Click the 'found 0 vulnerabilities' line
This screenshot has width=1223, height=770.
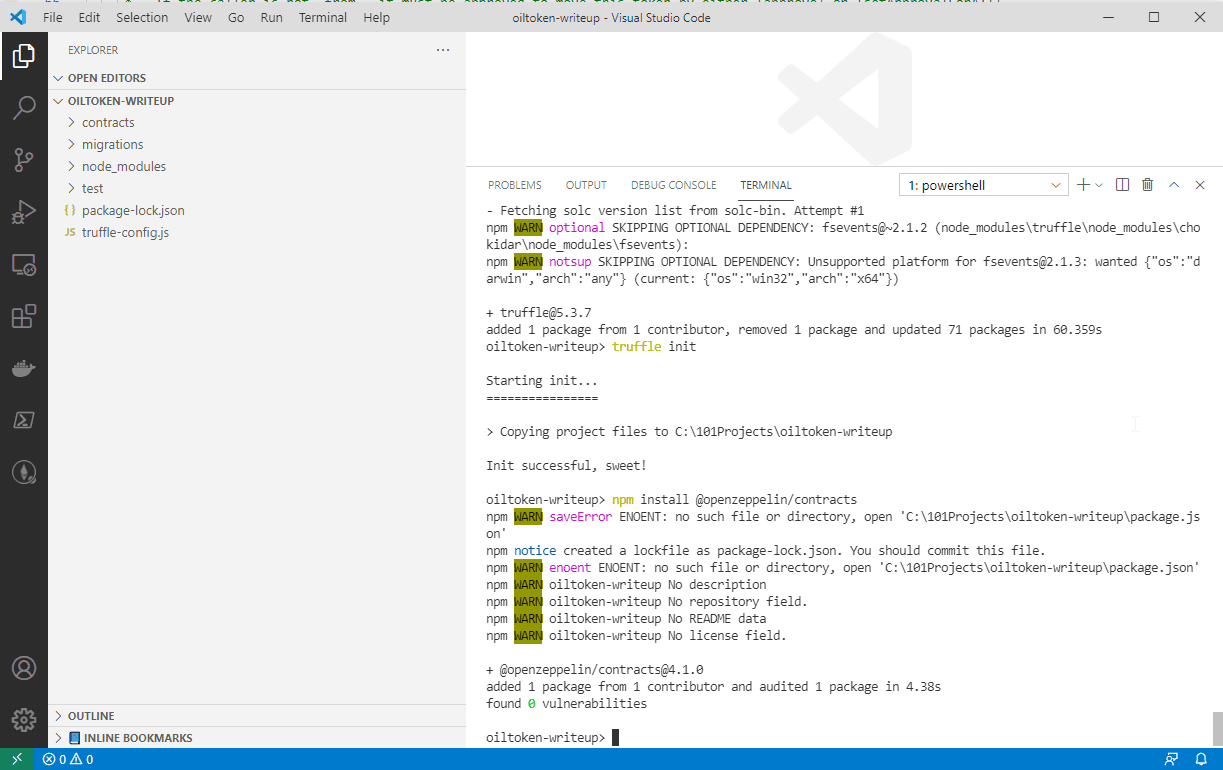(x=566, y=704)
